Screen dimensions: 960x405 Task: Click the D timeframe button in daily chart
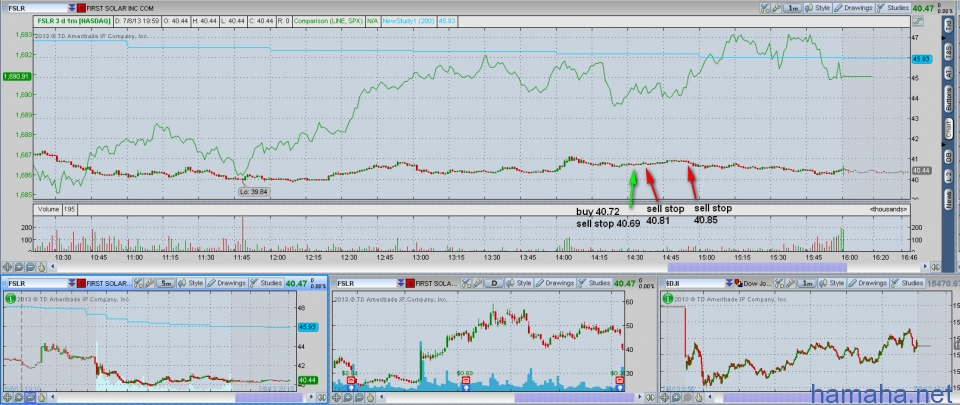(495, 283)
